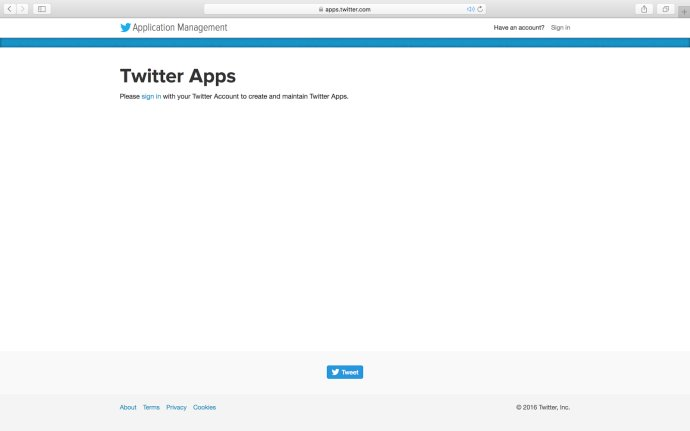The height and width of the screenshot is (431, 690).
Task: Mute the tab audio speaker icon
Action: coord(470,9)
